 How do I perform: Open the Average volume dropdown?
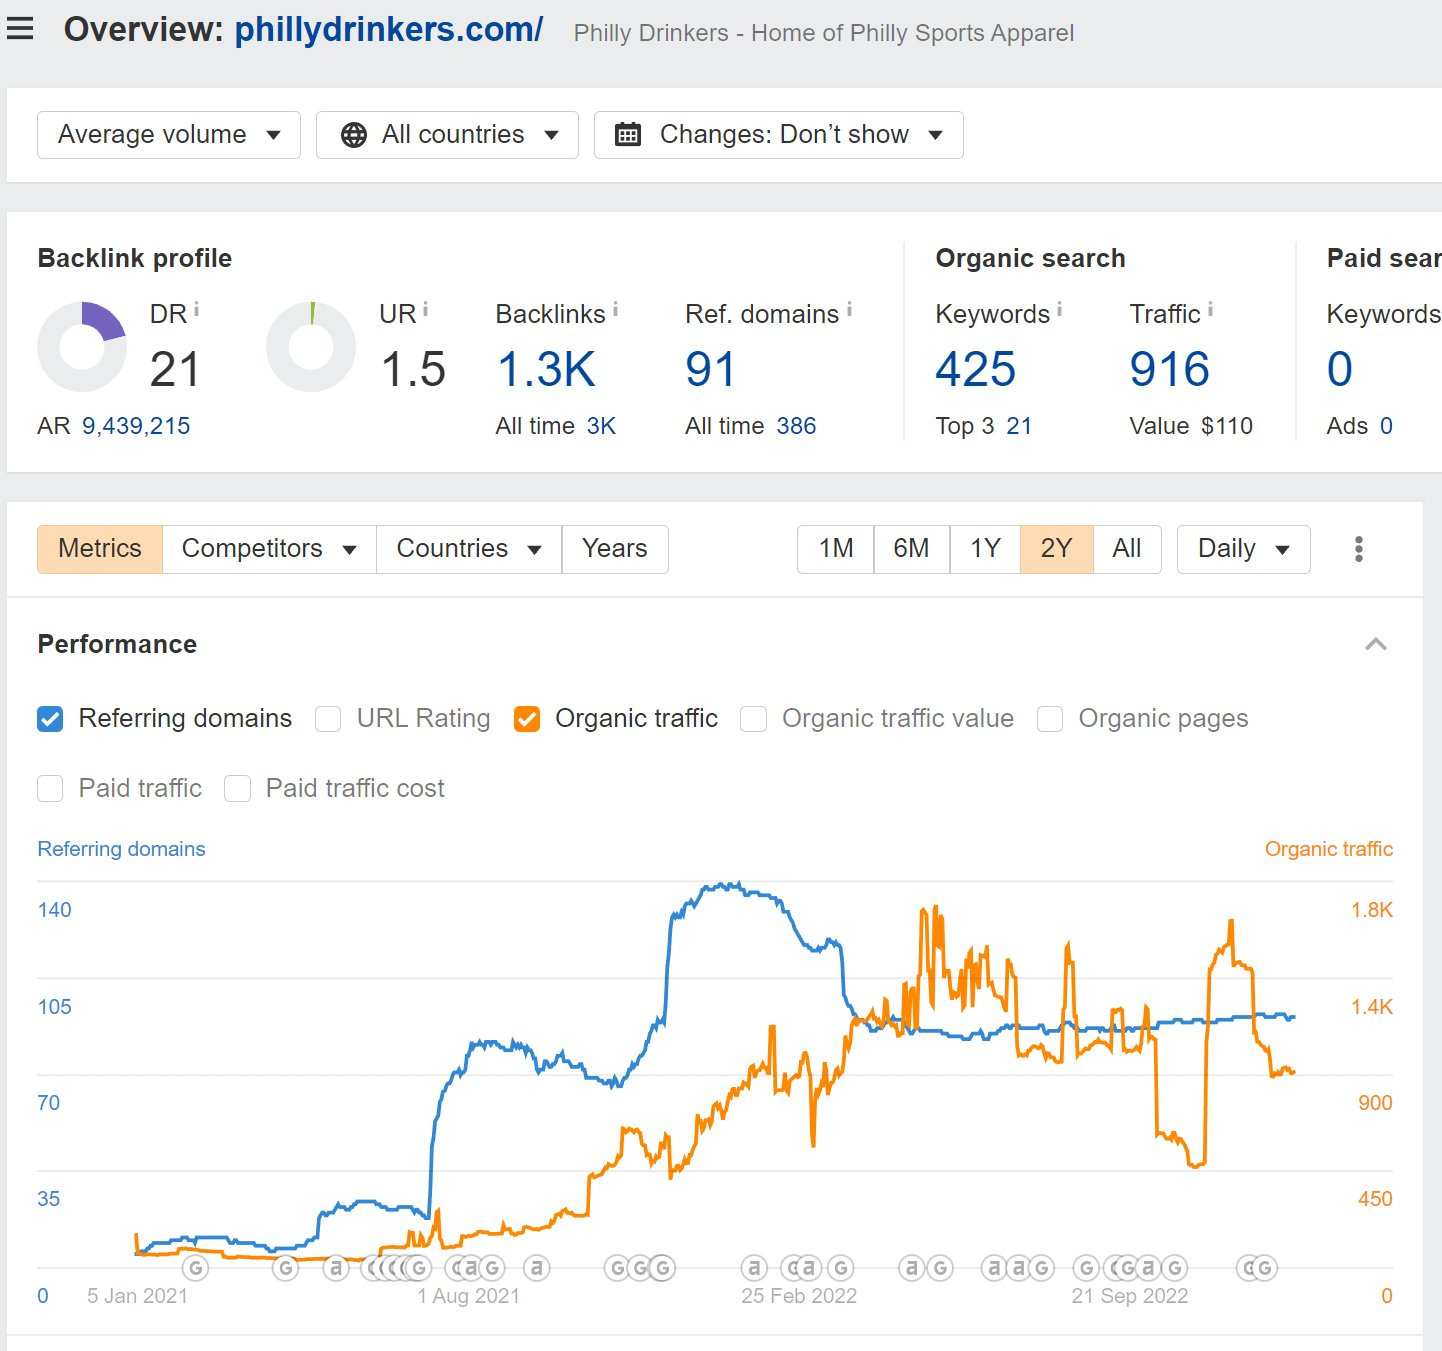tap(168, 134)
